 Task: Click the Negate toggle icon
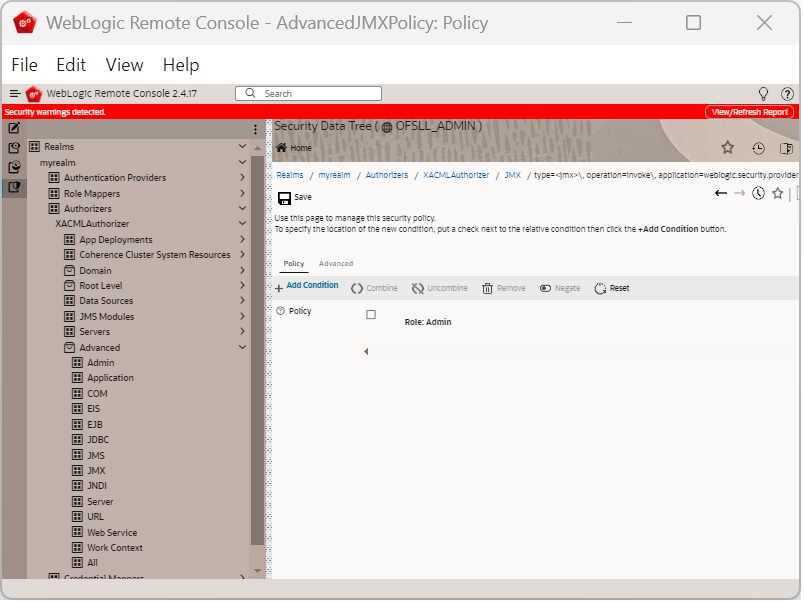coord(547,289)
